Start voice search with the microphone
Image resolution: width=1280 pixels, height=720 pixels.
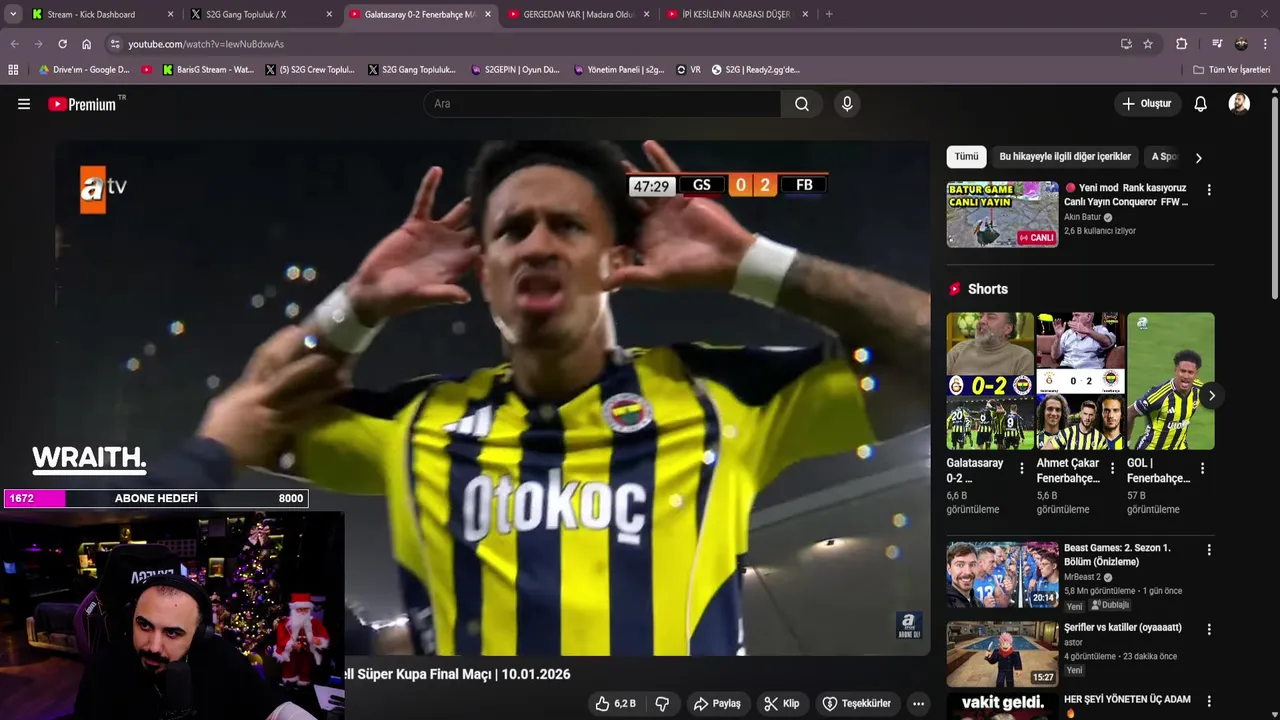[x=847, y=104]
